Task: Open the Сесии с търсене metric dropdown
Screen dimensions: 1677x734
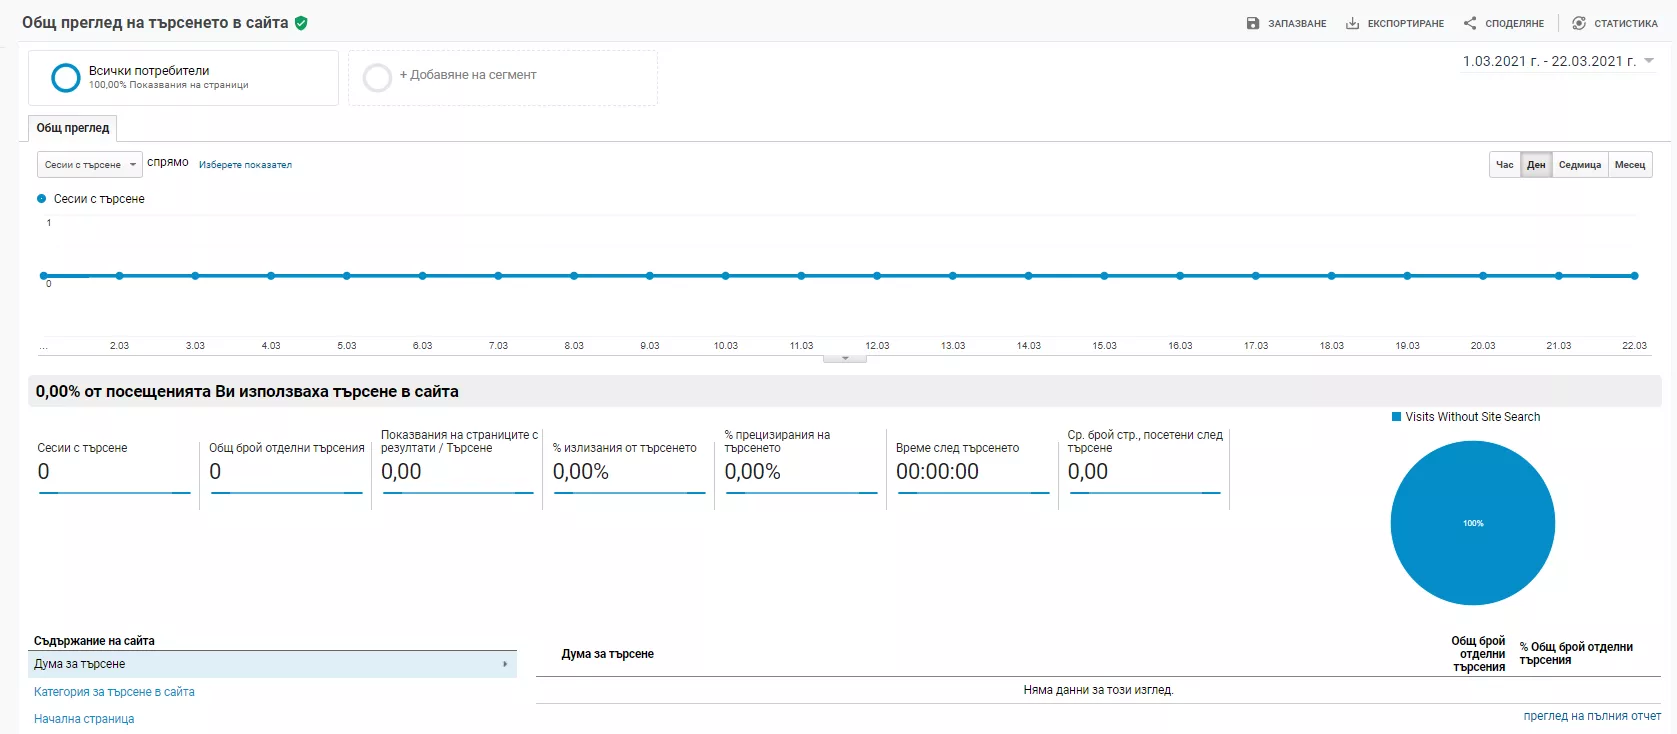Action: (90, 165)
